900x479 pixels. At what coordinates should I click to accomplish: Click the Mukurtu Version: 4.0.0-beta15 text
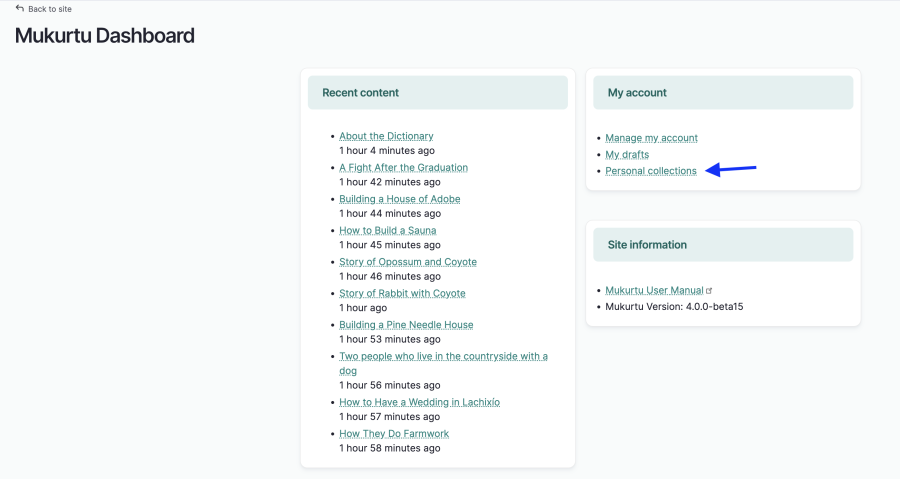click(674, 307)
